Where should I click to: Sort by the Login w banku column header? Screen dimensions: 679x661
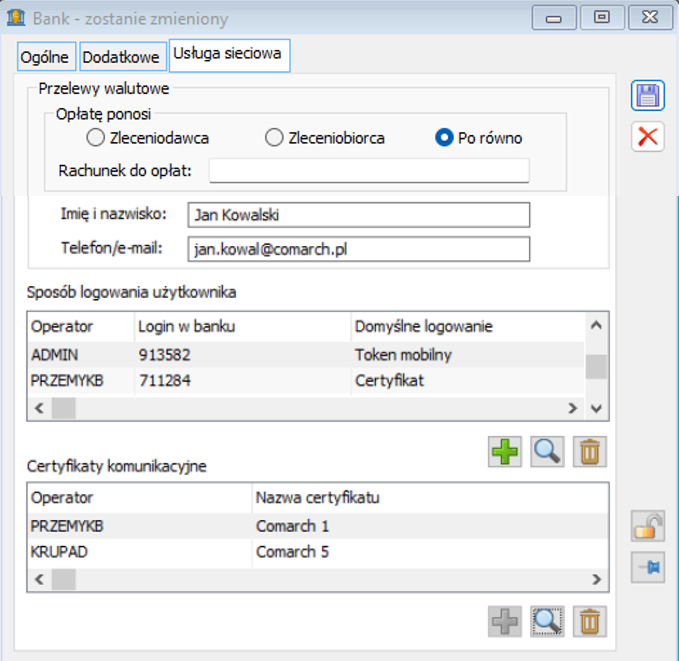(x=242, y=326)
